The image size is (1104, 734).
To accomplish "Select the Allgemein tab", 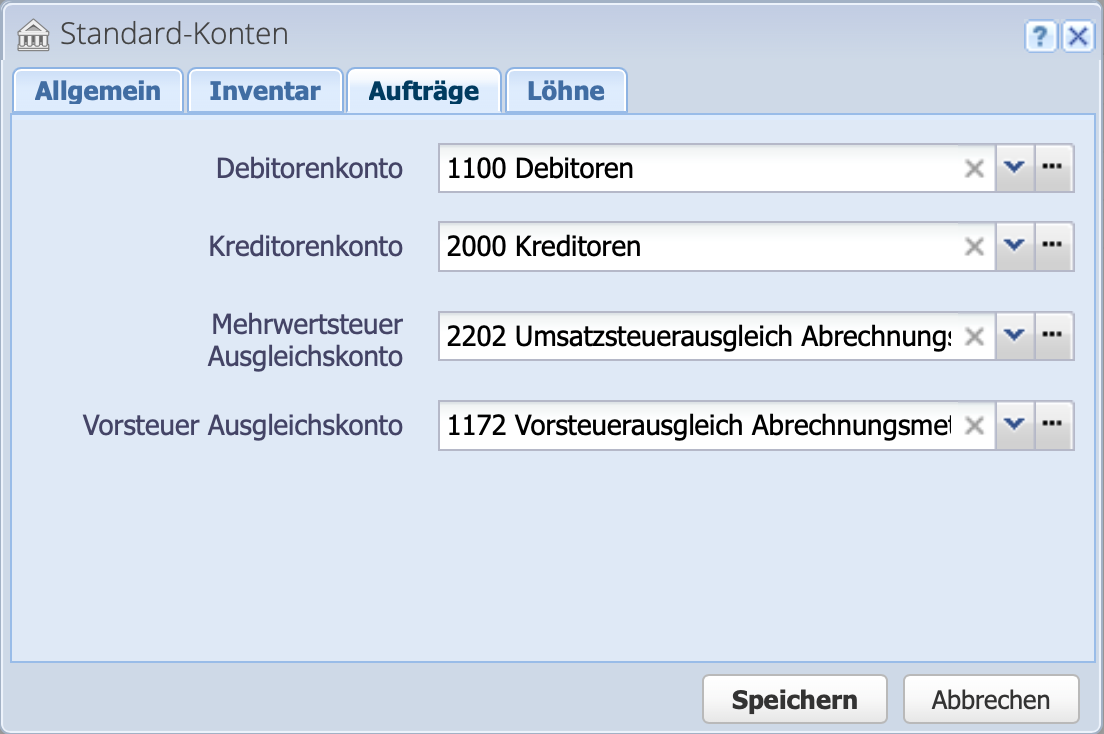I will point(97,90).
